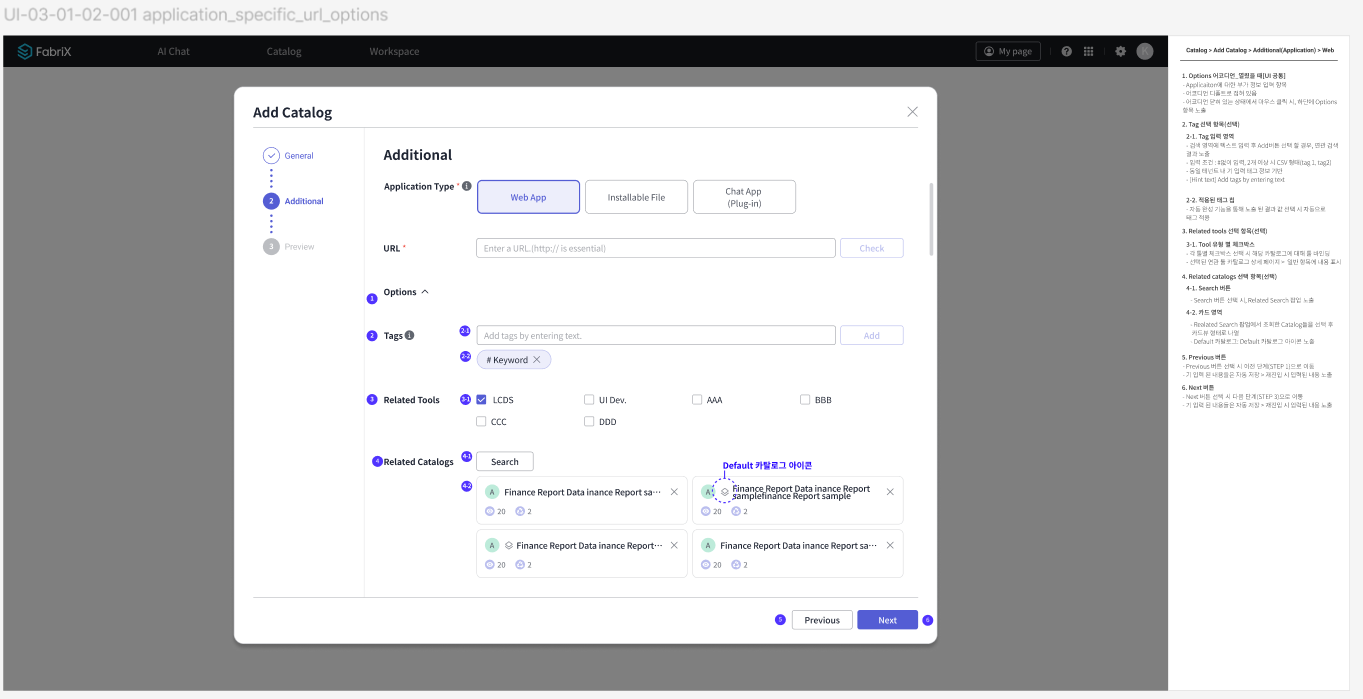Click the K user avatar
Screen dimensions: 1363x699
pyautogui.click(x=1145, y=51)
